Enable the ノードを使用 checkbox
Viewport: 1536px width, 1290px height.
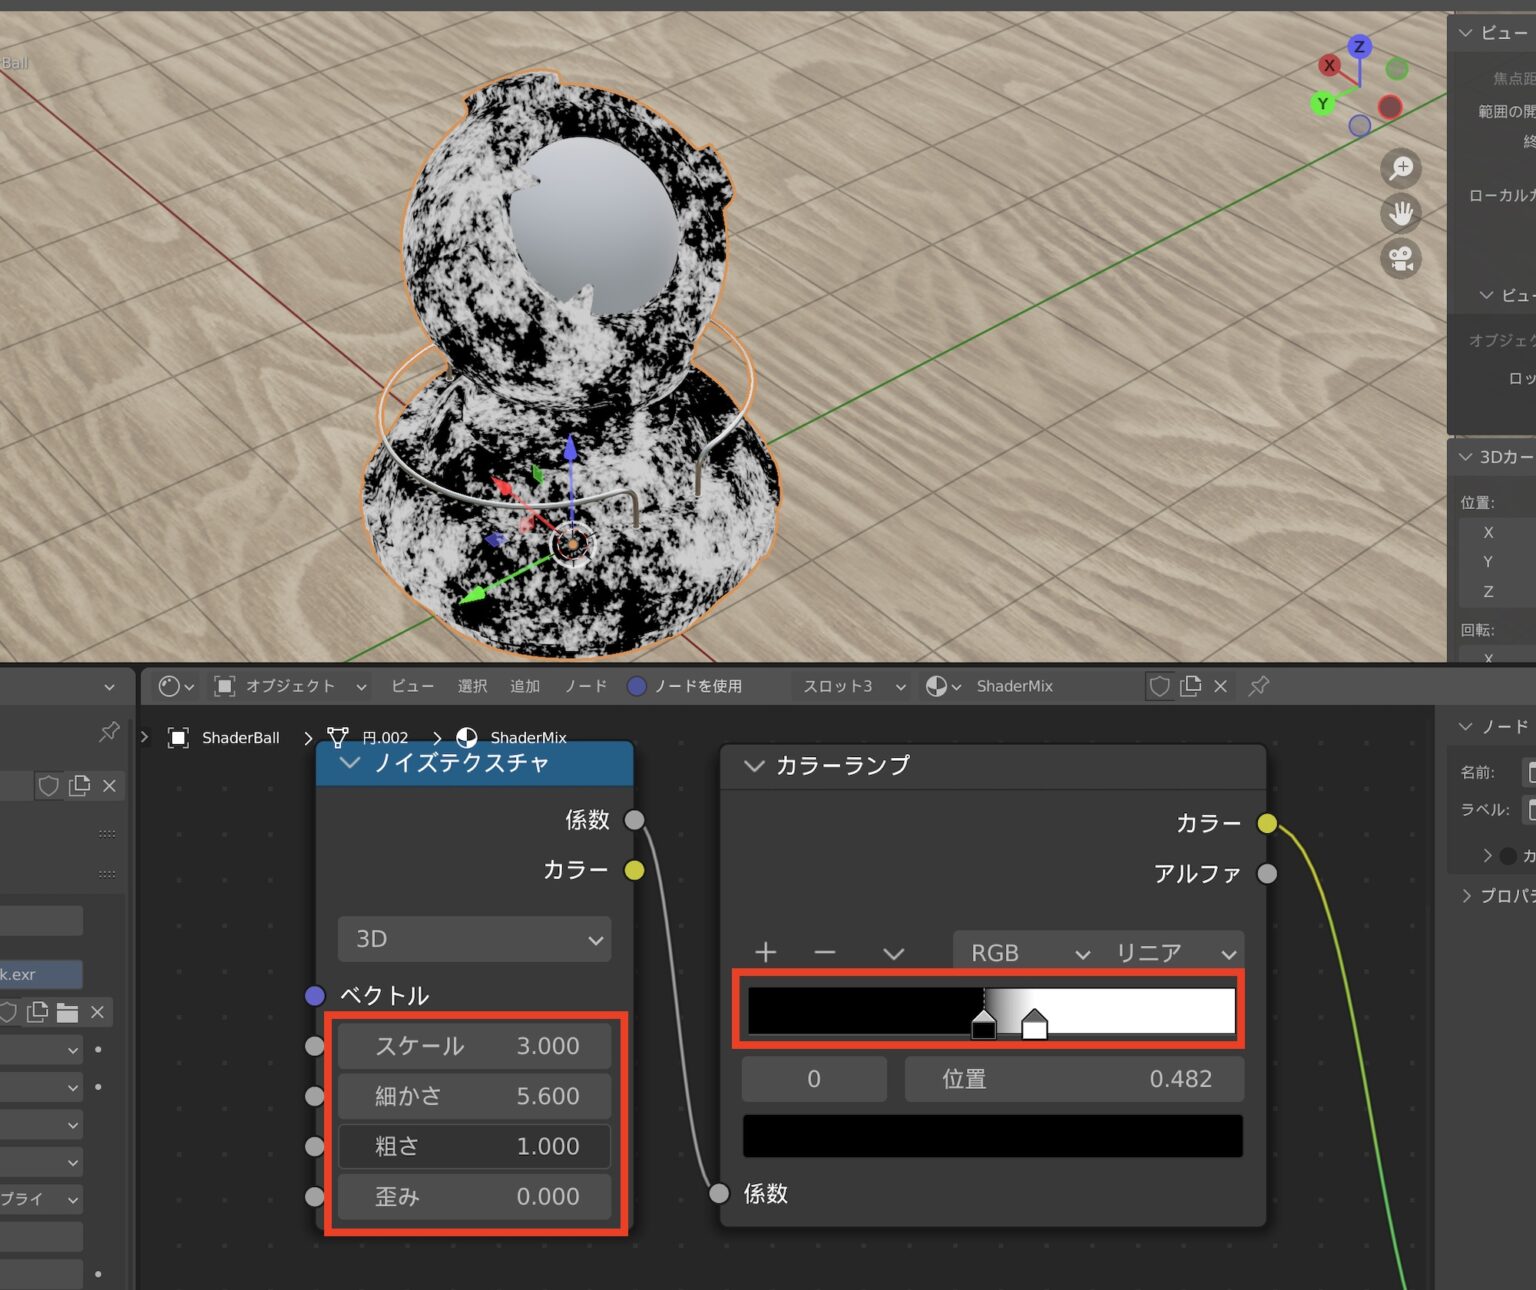tap(636, 686)
